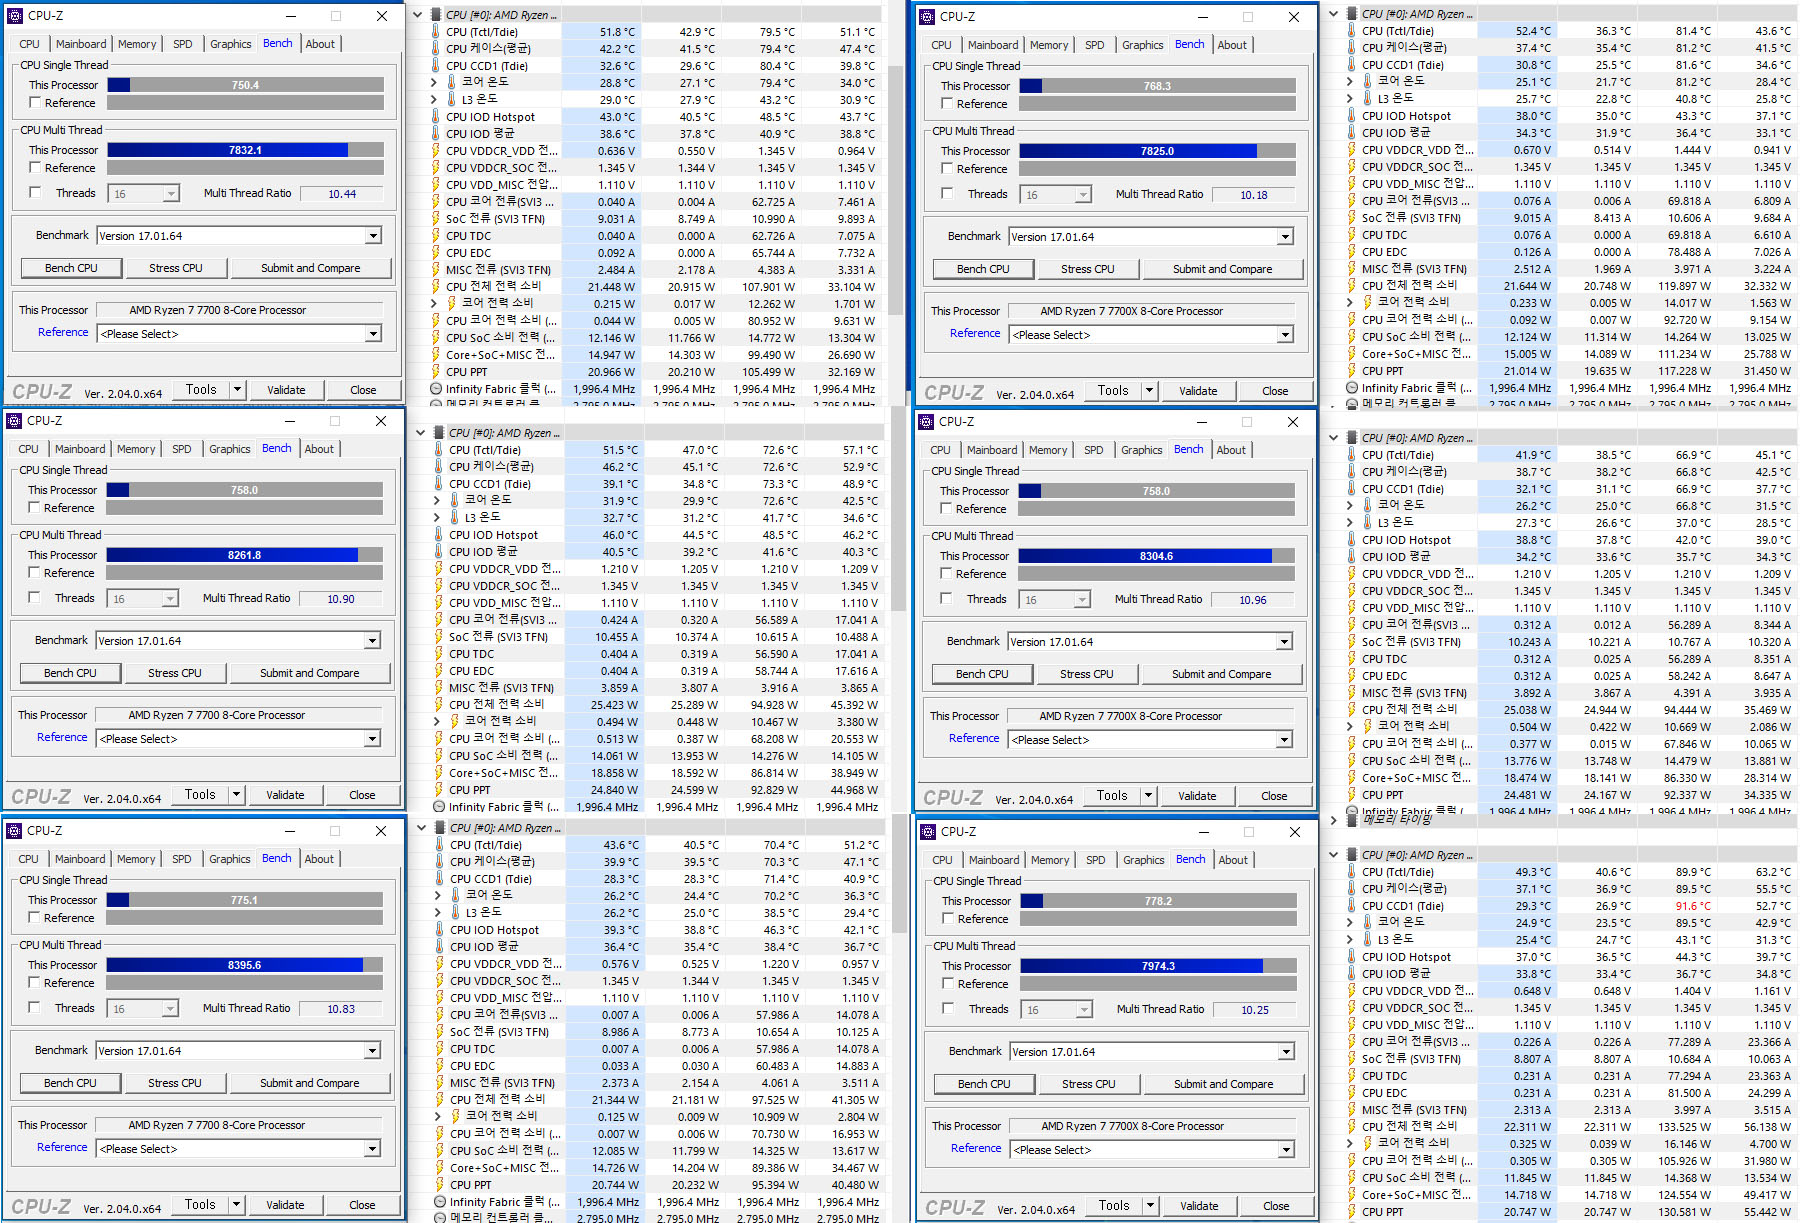Enable Single Thread Reference checkbox in 768.3 score window
This screenshot has width=1800, height=1223.
click(x=947, y=104)
